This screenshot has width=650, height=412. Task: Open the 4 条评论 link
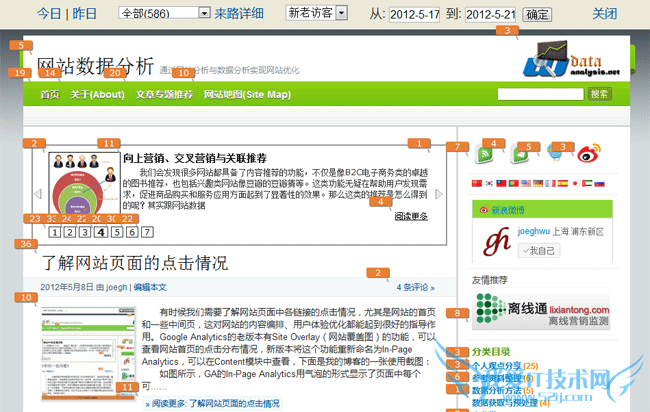[415, 287]
